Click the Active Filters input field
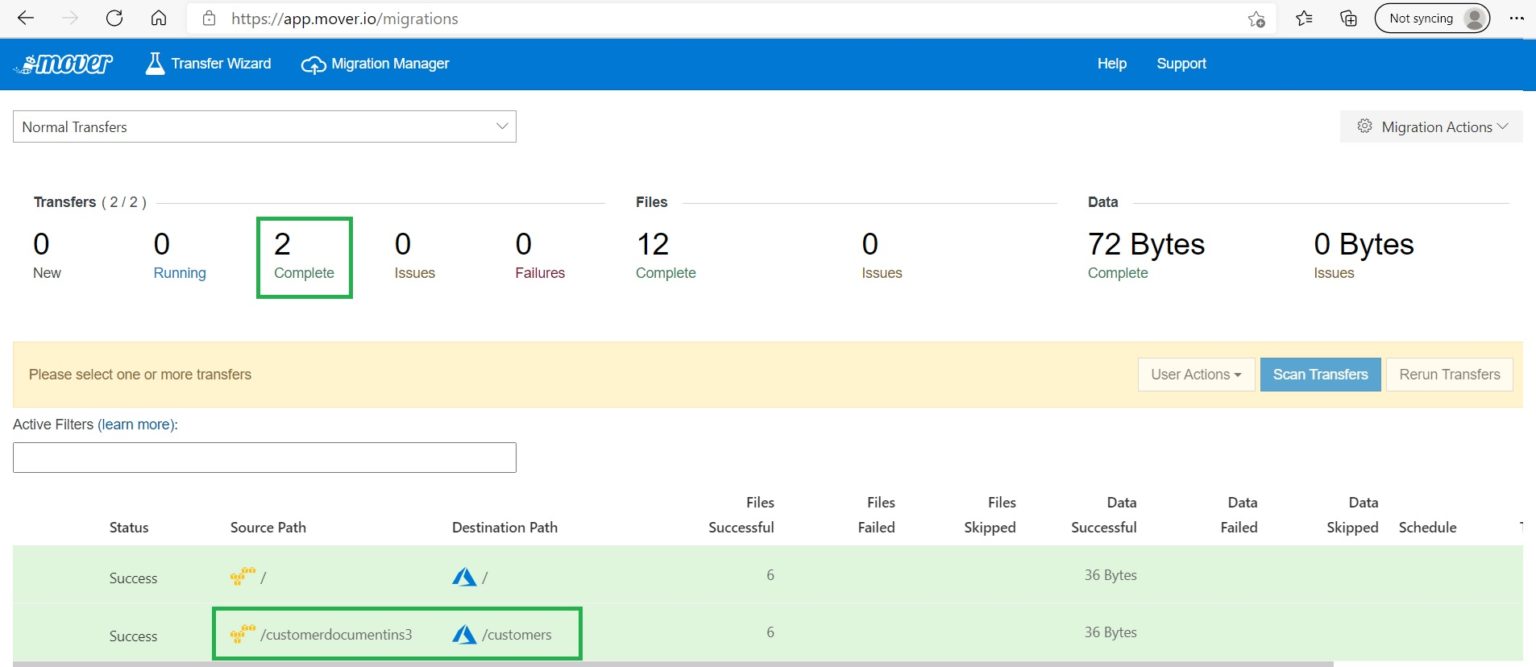Screen dimensions: 1536x667 pyautogui.click(x=264, y=457)
